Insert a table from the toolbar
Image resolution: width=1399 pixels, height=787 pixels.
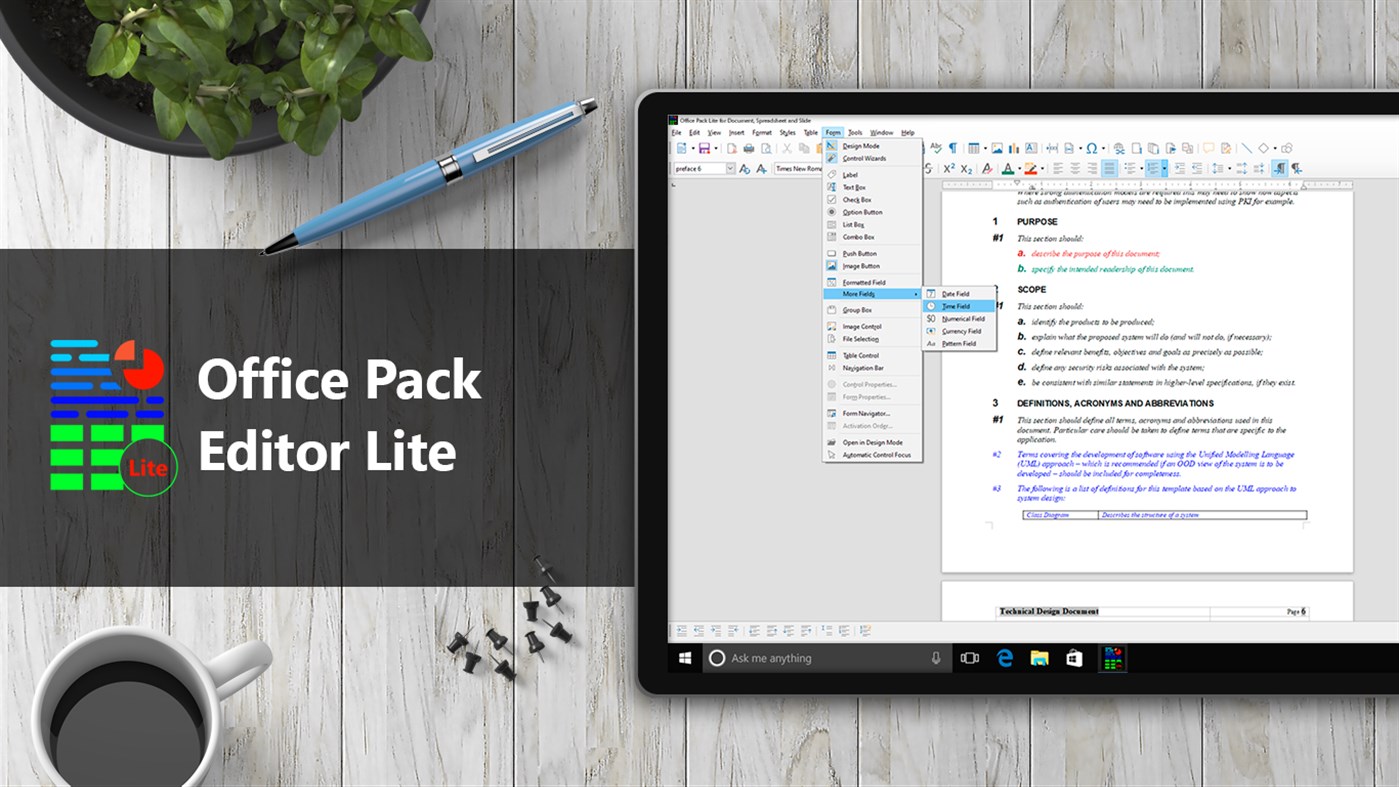pos(972,149)
